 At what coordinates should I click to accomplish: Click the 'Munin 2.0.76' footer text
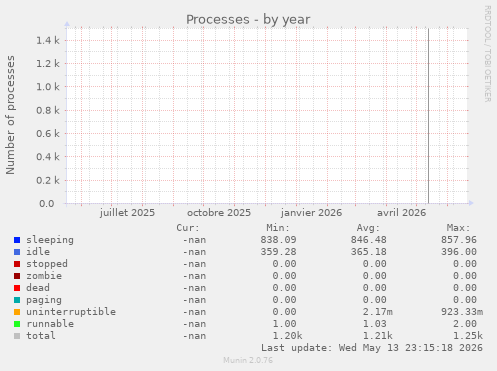coord(248,360)
